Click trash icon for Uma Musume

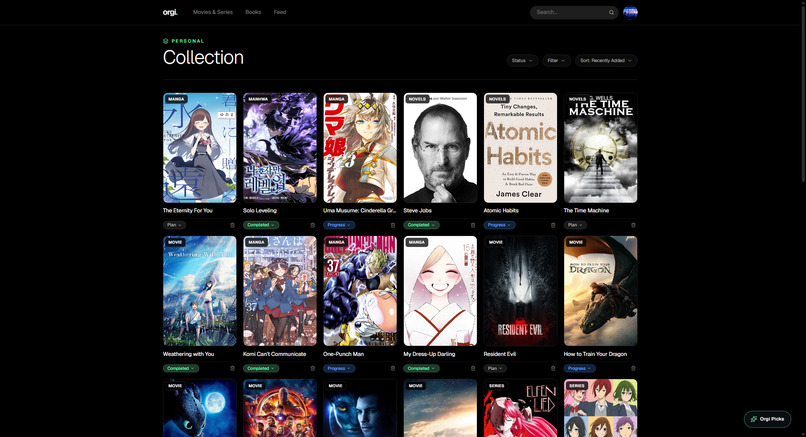(393, 225)
